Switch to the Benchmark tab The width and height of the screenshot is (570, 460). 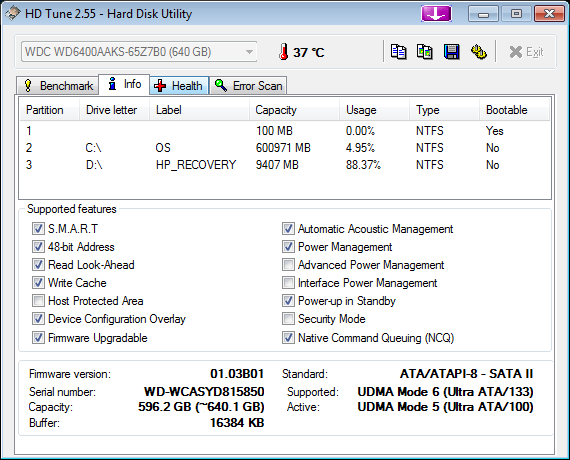point(58,86)
